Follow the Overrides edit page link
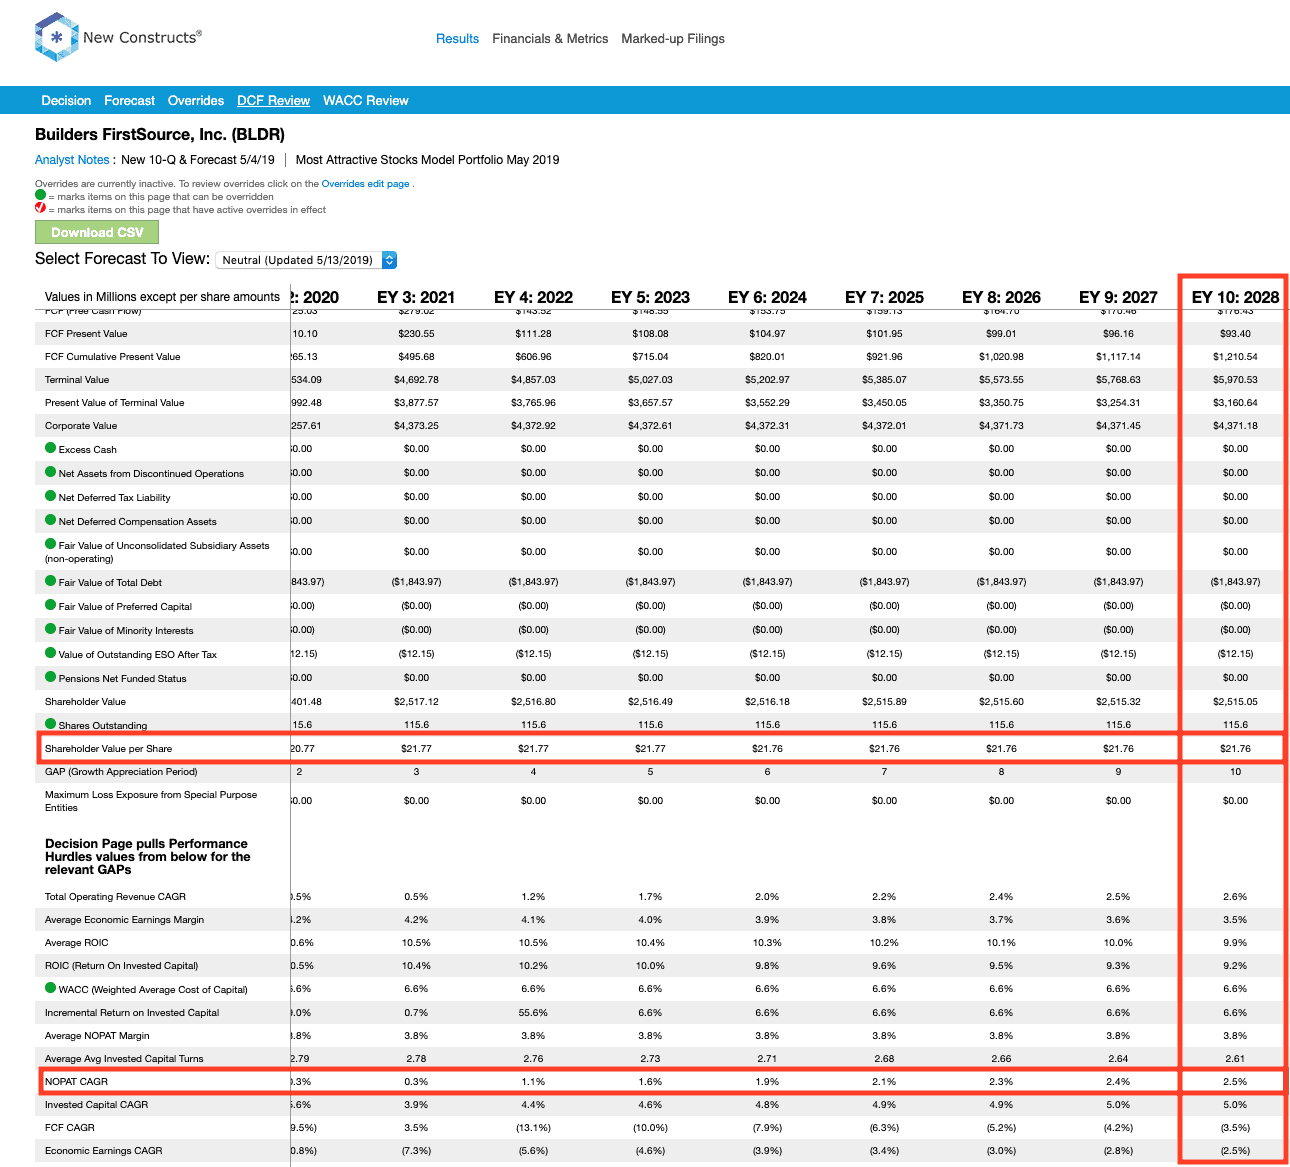This screenshot has height=1167, width=1290. [x=365, y=184]
